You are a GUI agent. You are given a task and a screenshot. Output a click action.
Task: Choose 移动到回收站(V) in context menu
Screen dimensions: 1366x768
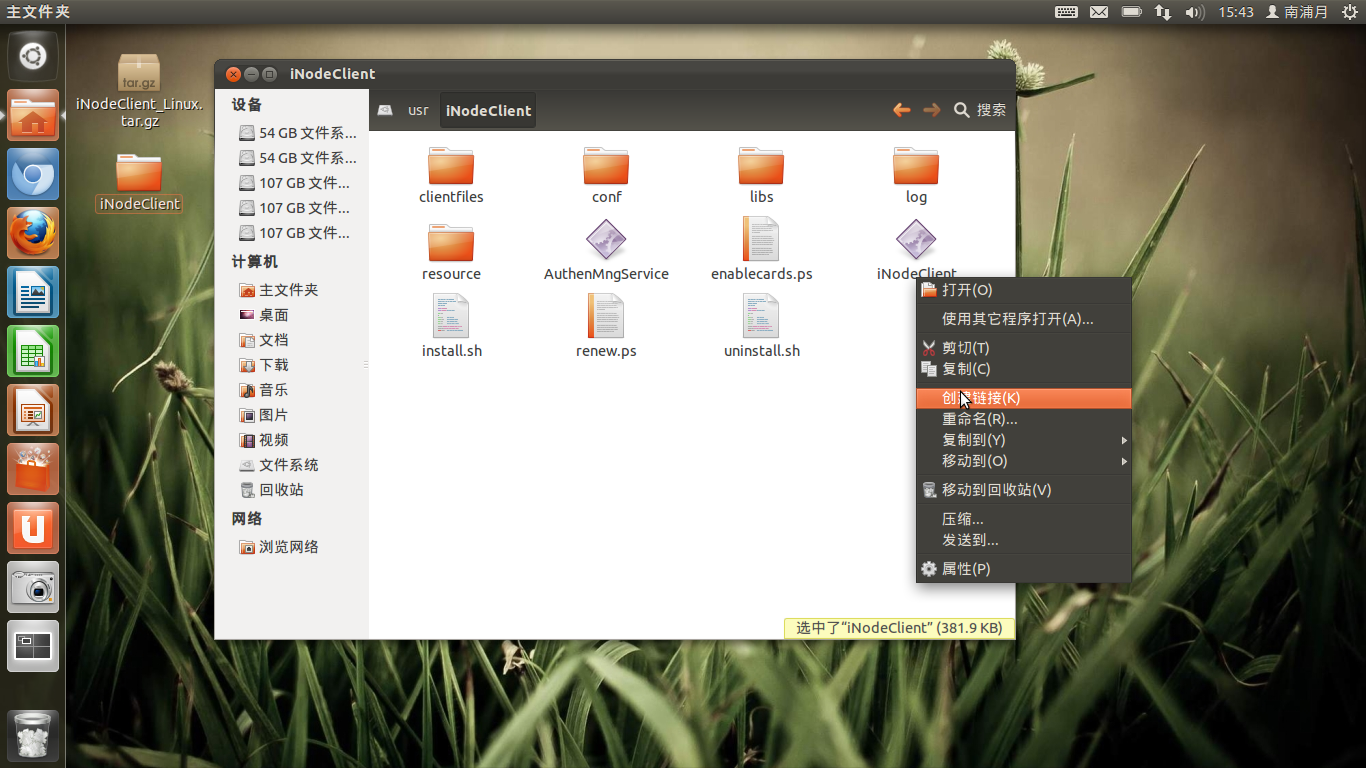point(1024,490)
